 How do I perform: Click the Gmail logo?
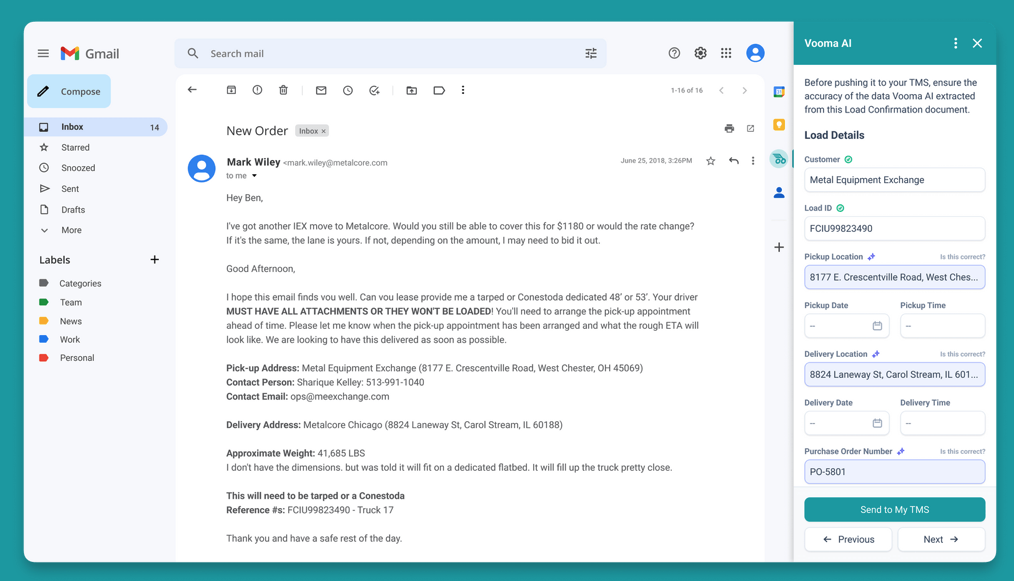[x=90, y=54]
